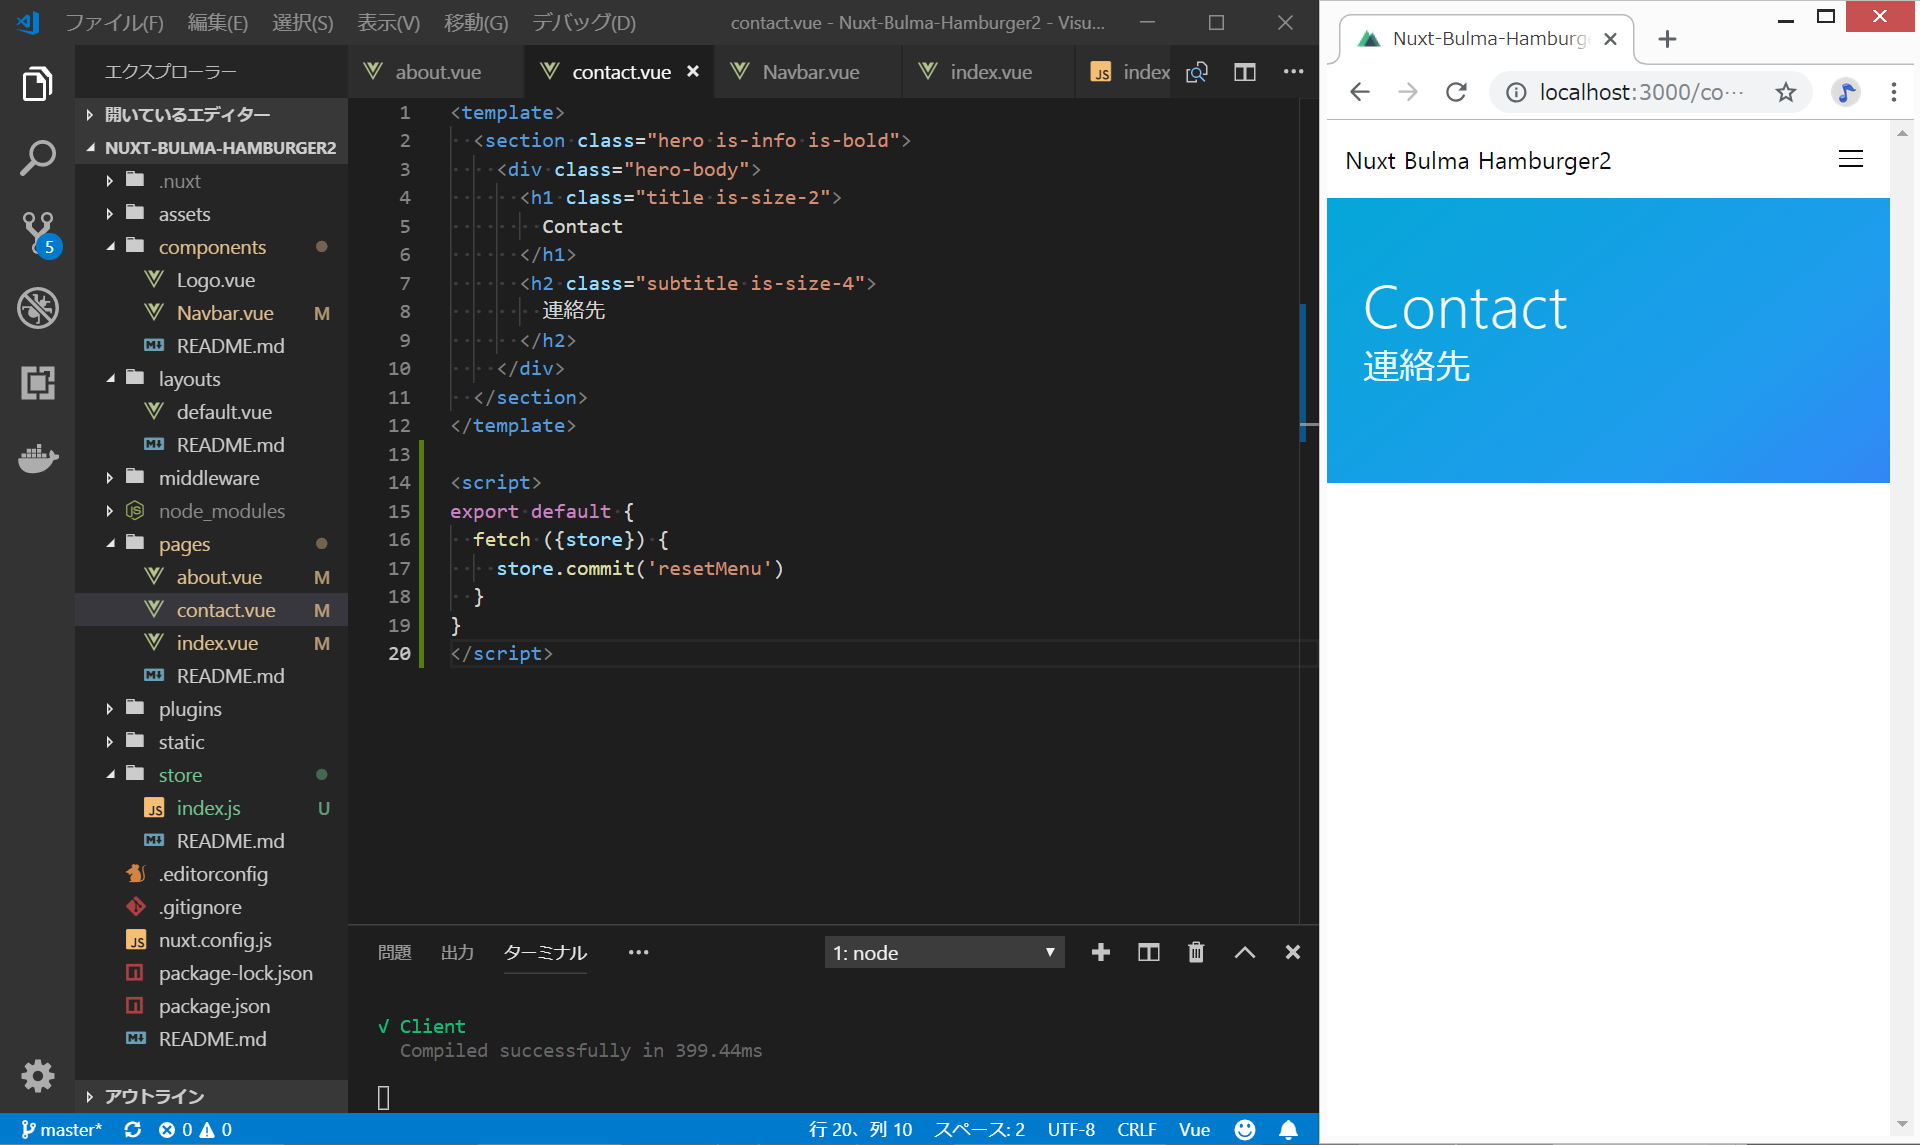Open the Extensions view icon

(x=38, y=383)
